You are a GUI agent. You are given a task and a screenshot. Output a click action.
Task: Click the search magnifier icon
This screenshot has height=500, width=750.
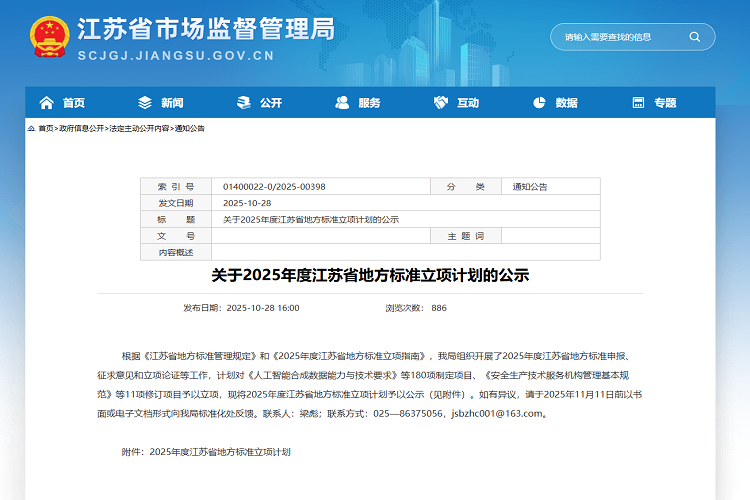[694, 37]
